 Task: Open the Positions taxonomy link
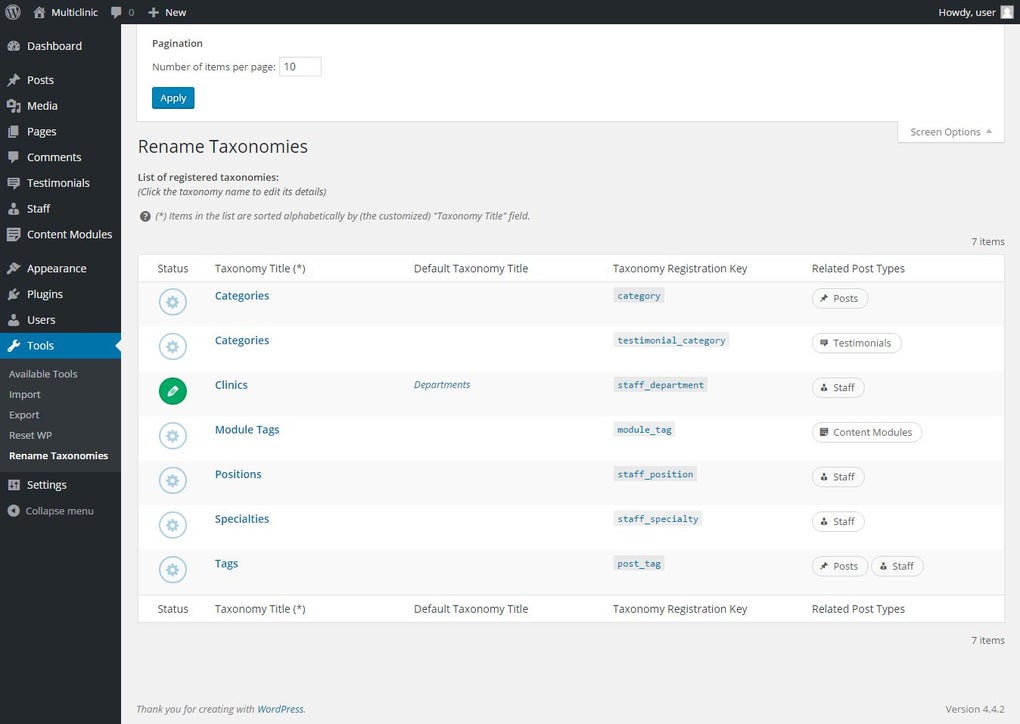coord(238,474)
